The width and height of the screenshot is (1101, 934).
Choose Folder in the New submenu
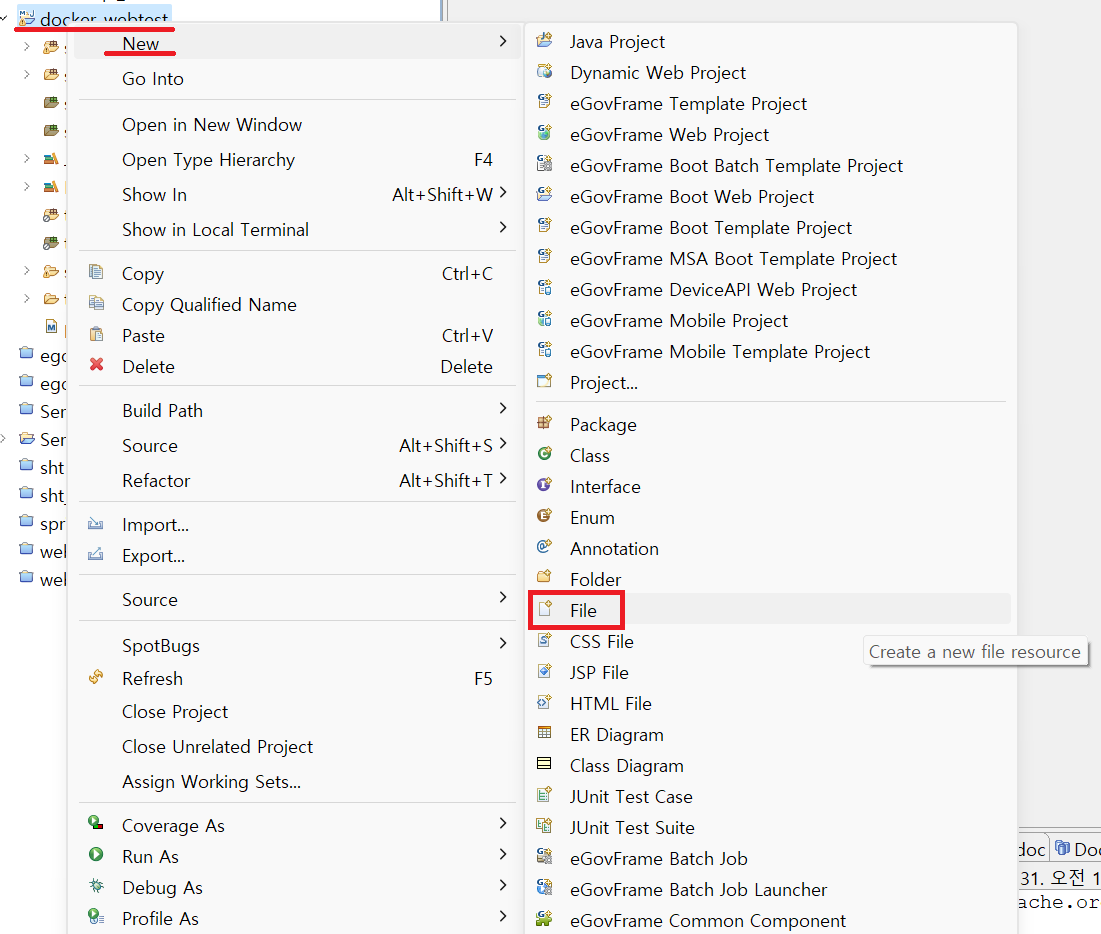pos(595,579)
